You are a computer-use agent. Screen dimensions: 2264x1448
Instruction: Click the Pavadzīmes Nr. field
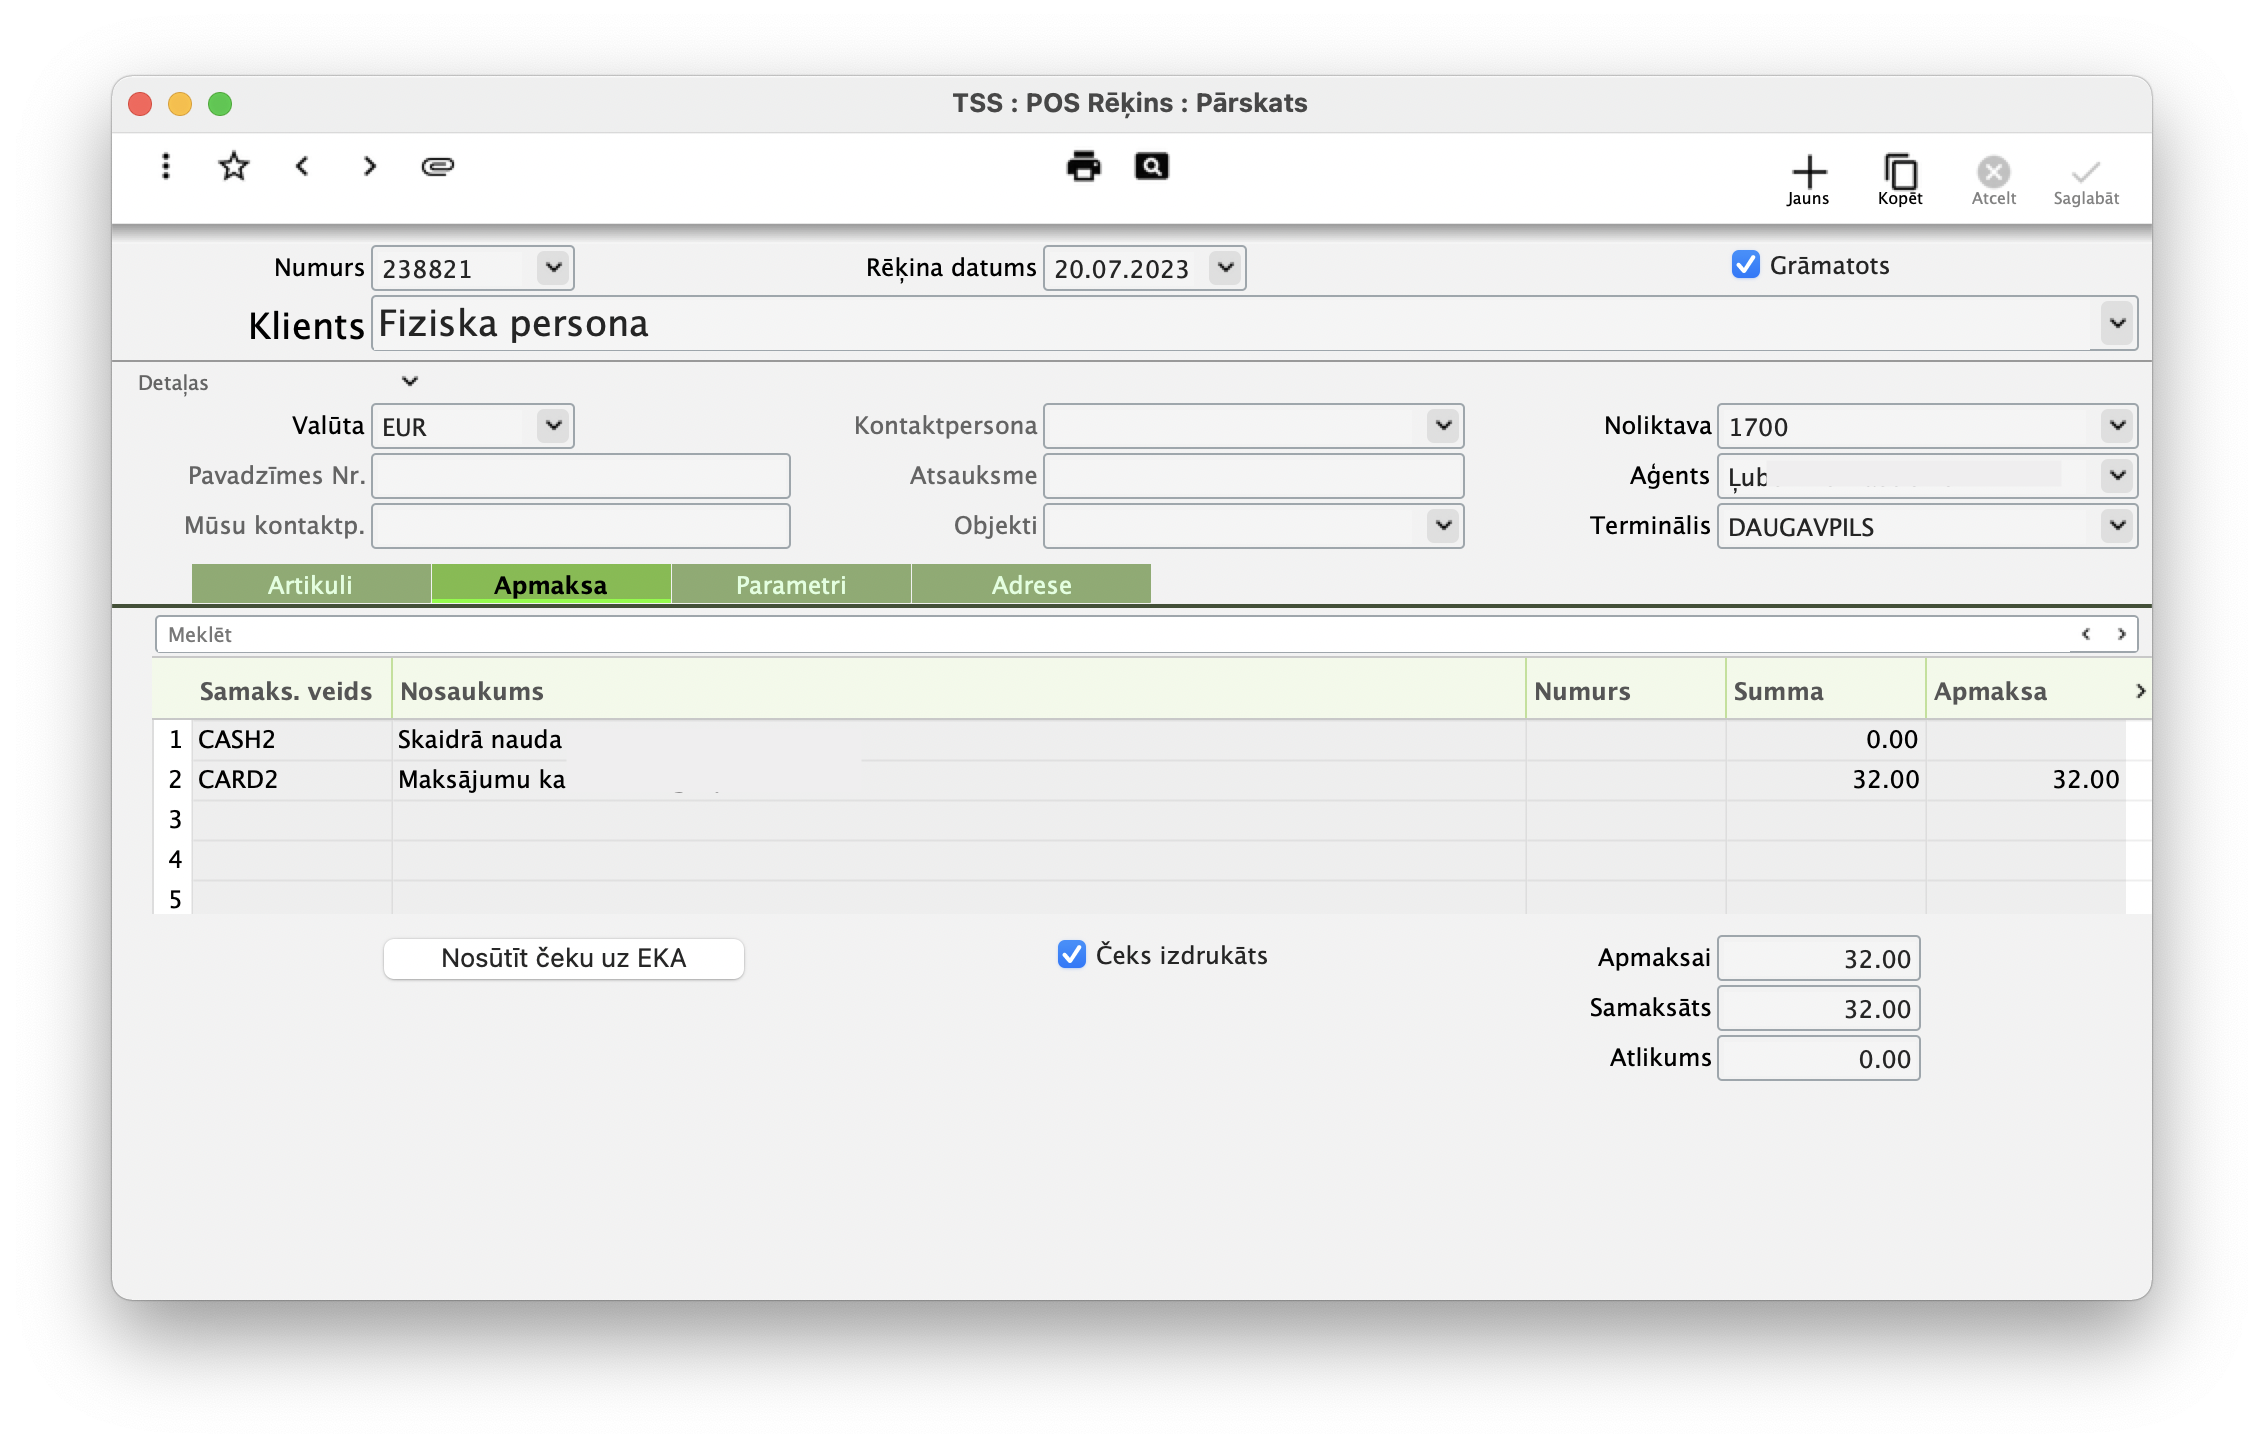click(x=581, y=476)
